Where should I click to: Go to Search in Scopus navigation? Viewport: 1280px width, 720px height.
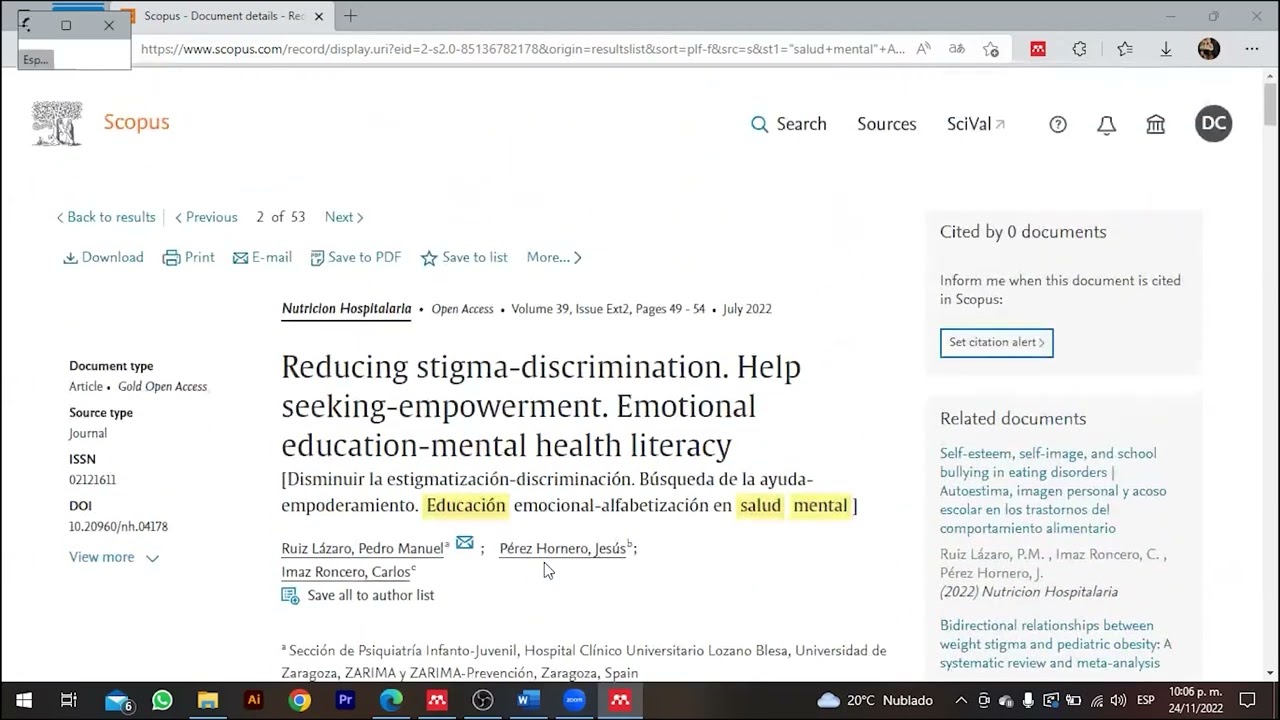pos(789,124)
